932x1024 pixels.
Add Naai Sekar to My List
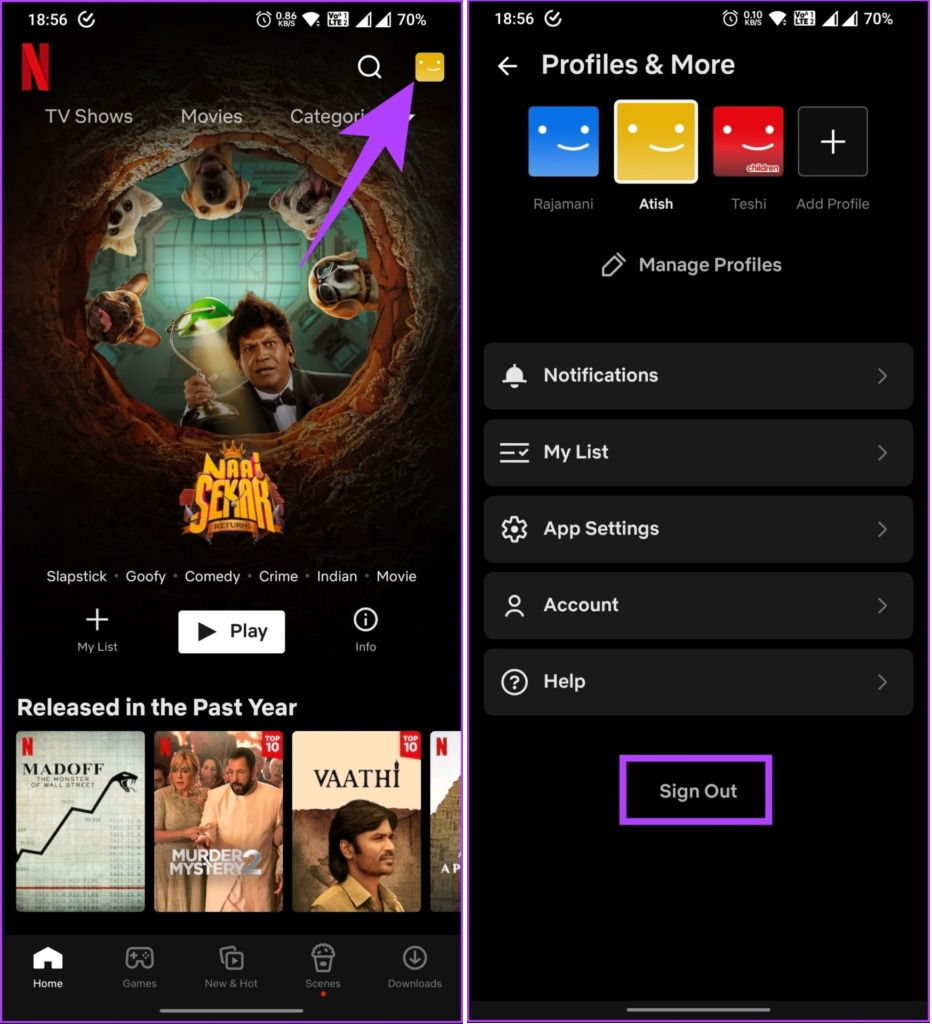97,630
